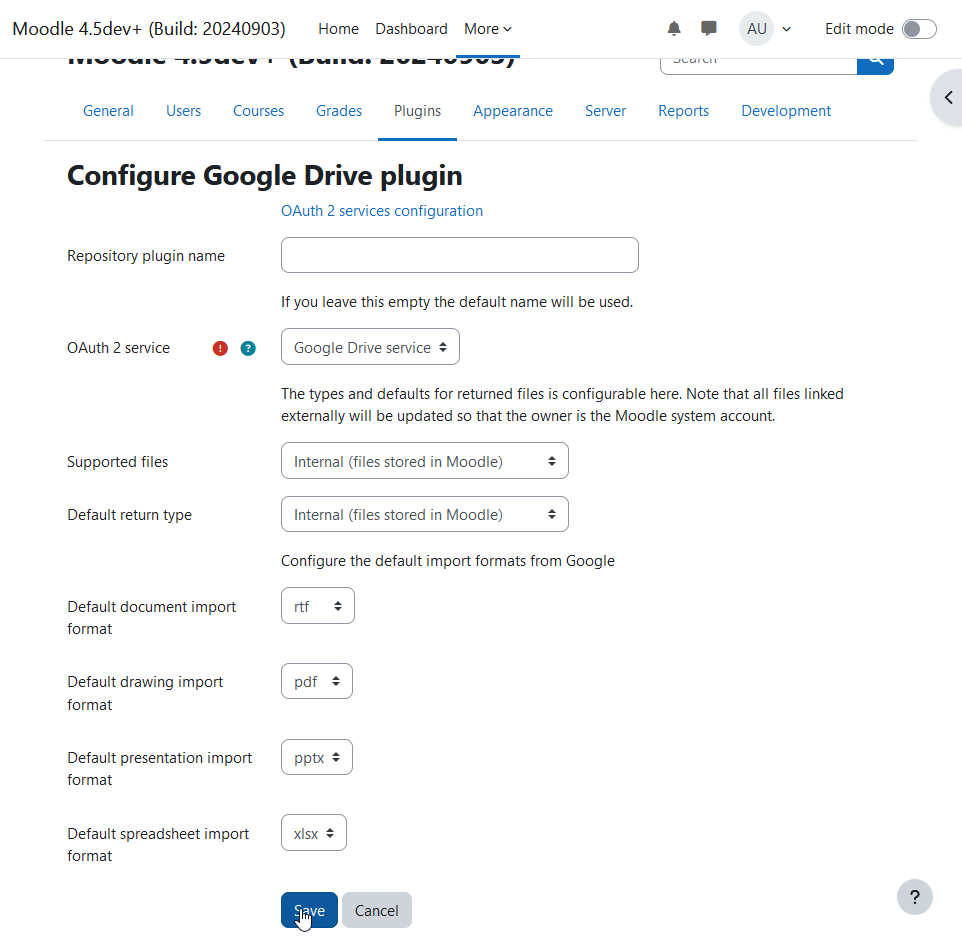
Task: Go to Home in top navigation
Action: 338,29
